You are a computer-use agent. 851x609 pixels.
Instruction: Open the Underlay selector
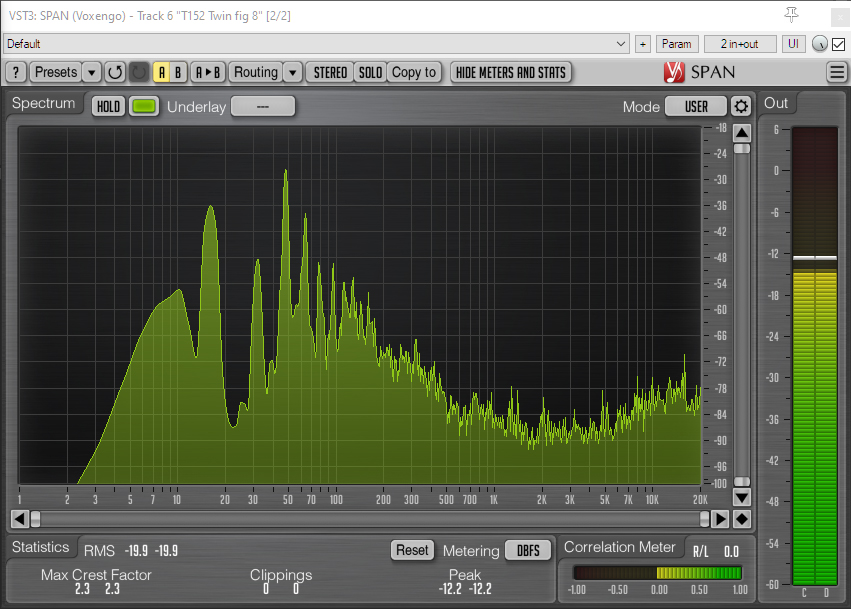point(263,107)
